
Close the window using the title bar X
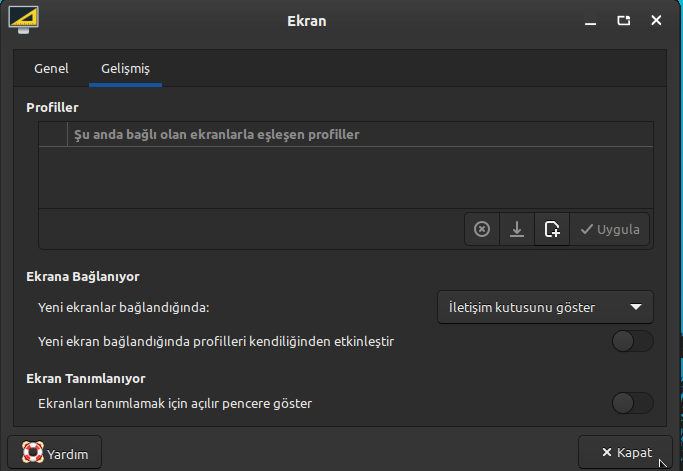click(656, 20)
